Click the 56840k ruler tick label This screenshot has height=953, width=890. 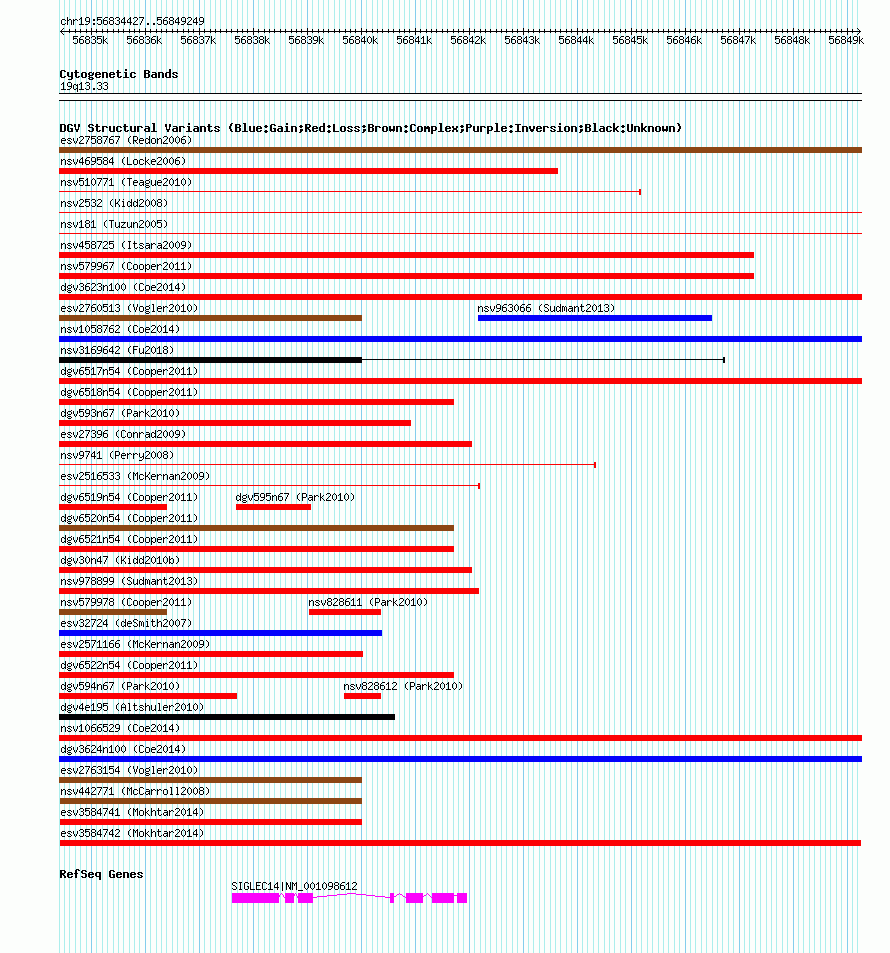coord(360,40)
